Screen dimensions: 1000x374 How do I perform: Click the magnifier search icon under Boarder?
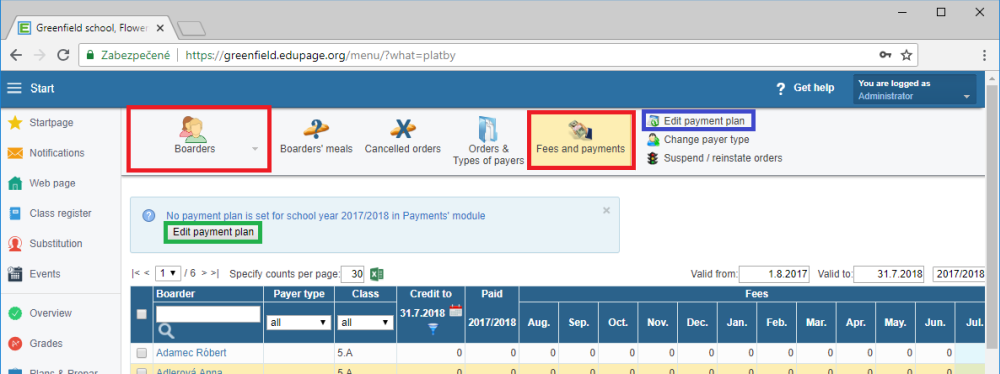(x=166, y=331)
